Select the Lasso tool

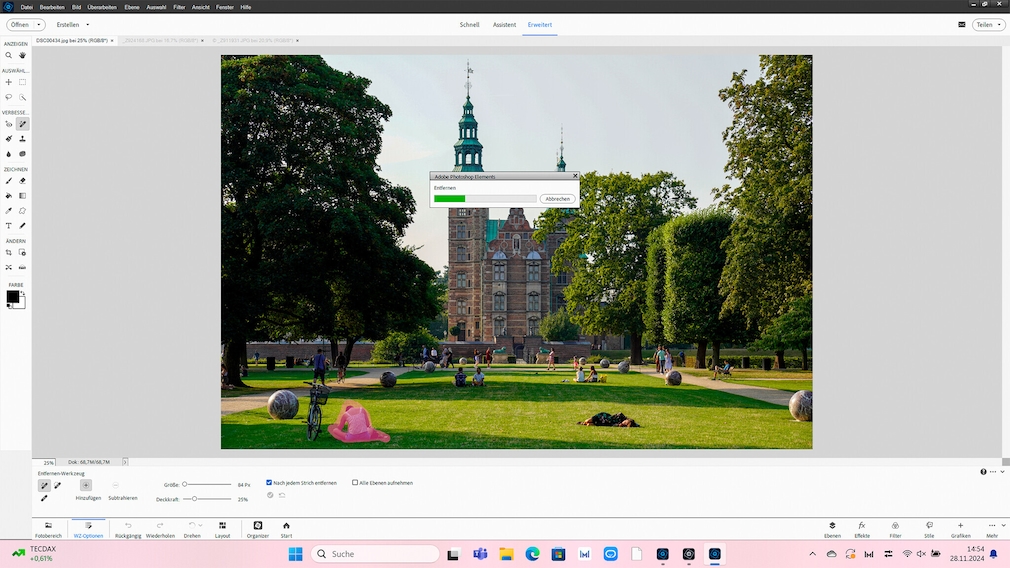(8, 97)
